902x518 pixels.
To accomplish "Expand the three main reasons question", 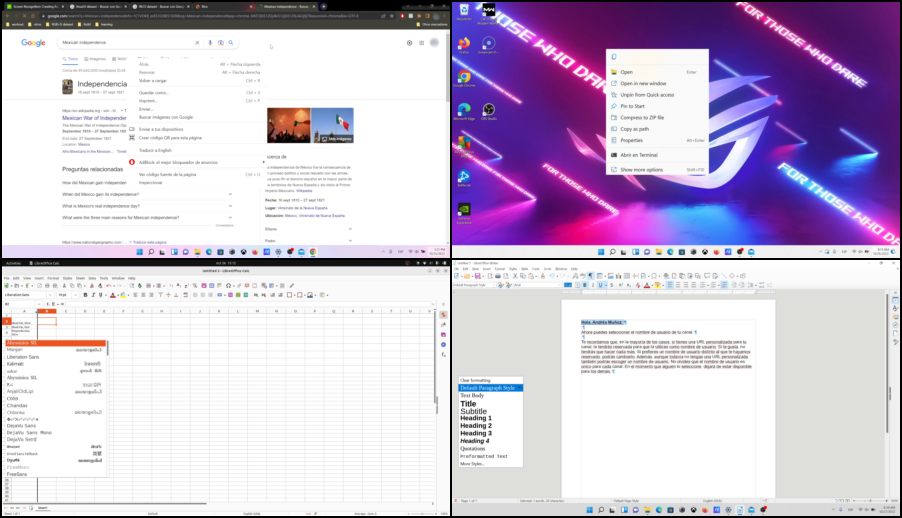I will pos(230,218).
